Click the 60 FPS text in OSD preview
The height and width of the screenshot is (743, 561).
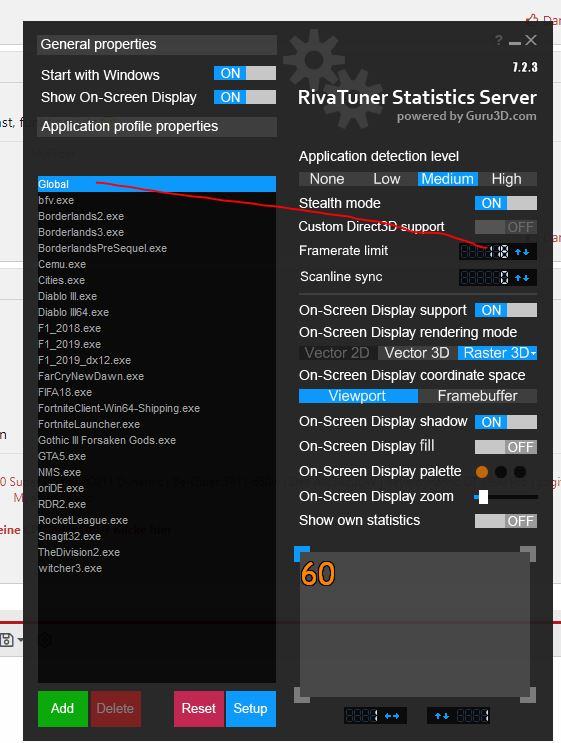click(x=318, y=574)
